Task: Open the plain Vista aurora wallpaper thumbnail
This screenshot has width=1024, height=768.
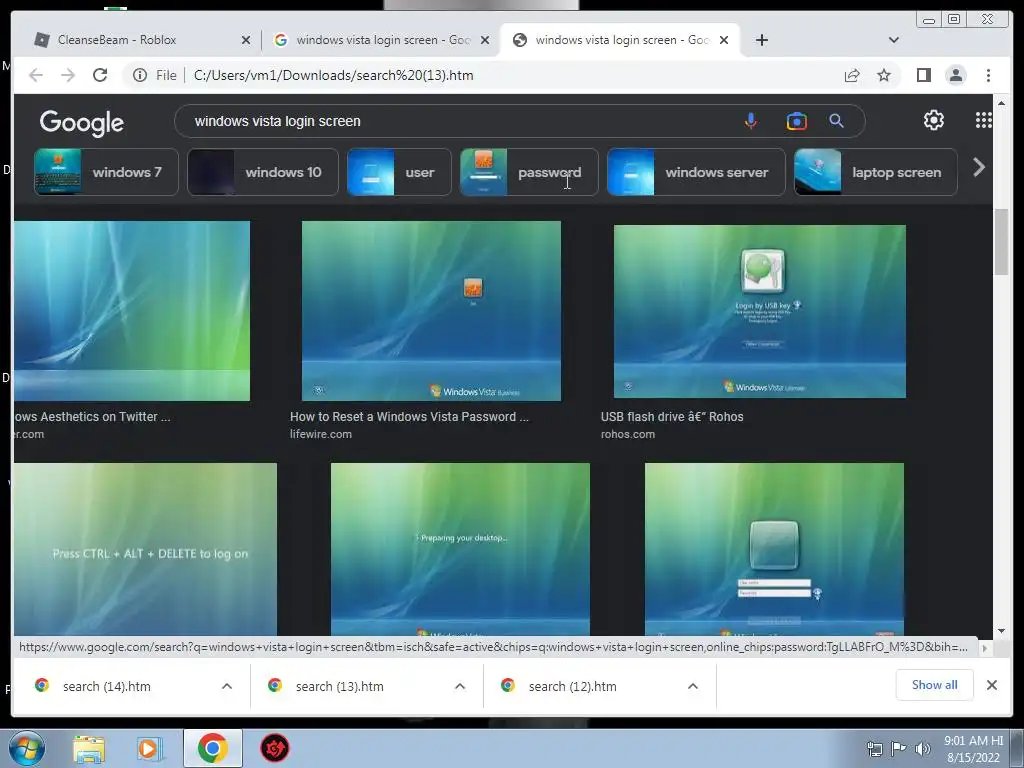Action: (132, 311)
